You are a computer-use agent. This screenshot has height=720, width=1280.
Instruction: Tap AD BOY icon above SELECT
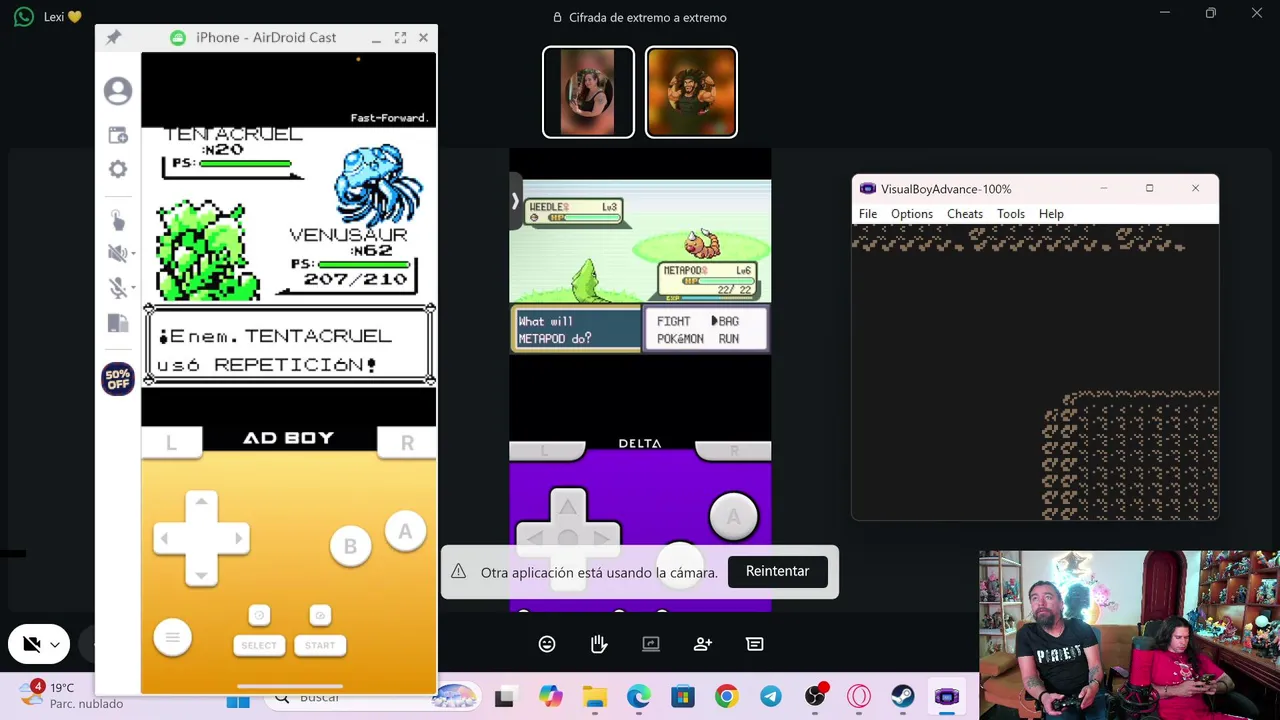(x=259, y=615)
